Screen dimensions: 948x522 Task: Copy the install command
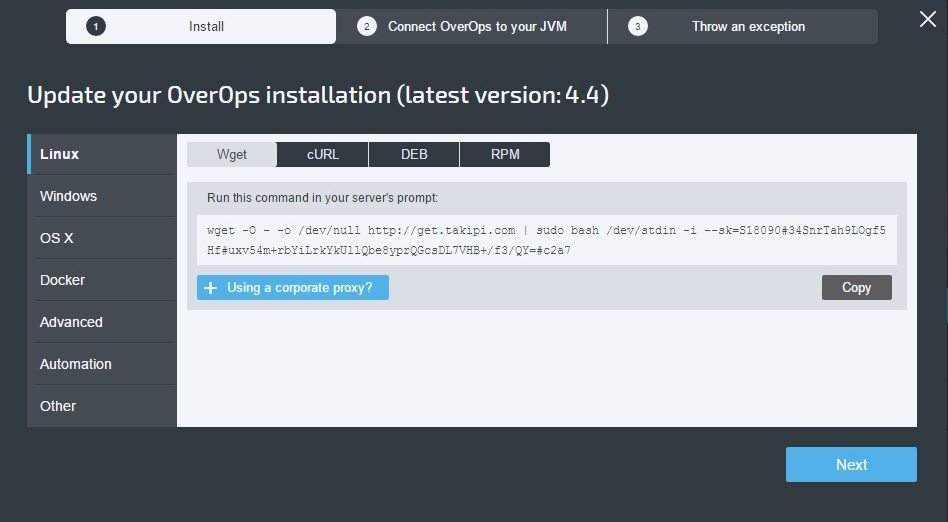pyautogui.click(x=856, y=288)
